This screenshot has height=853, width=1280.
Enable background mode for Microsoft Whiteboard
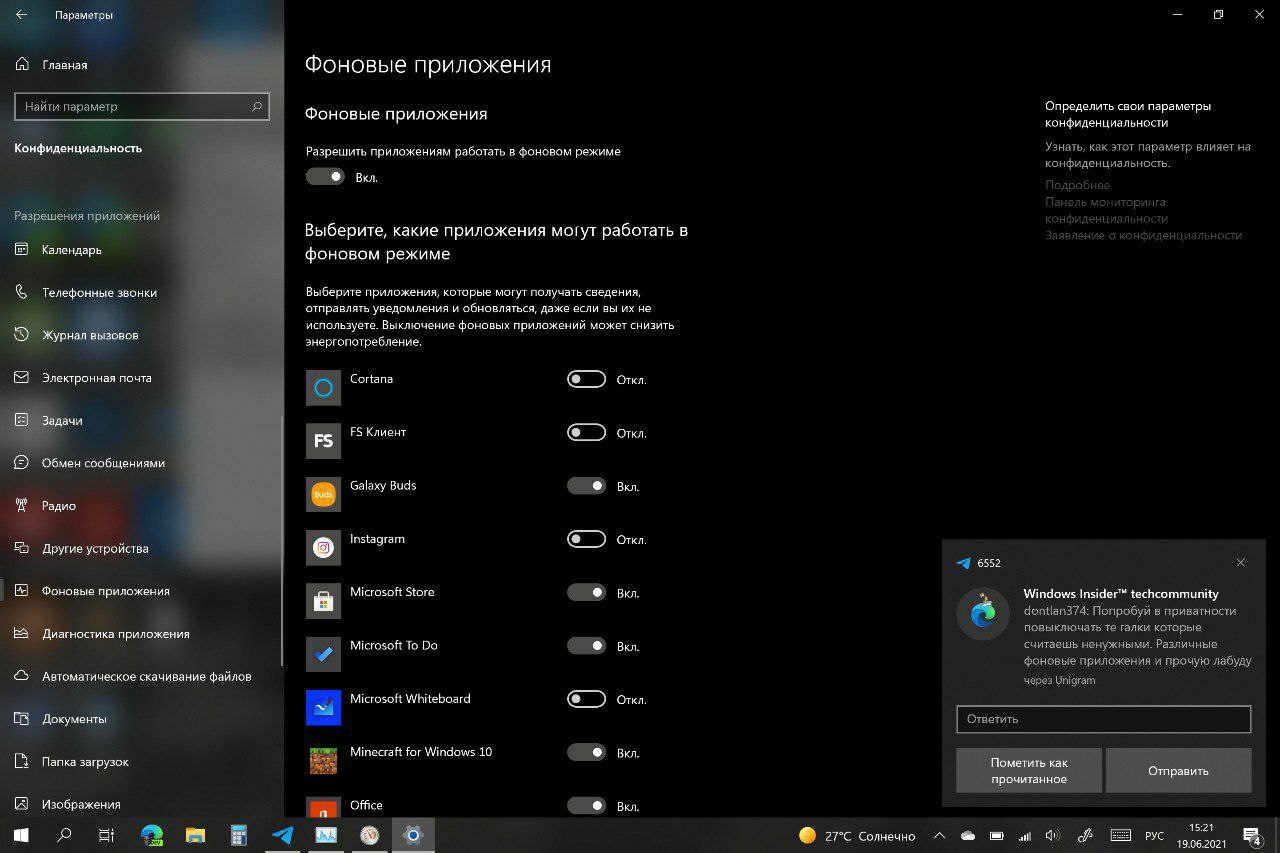click(586, 699)
